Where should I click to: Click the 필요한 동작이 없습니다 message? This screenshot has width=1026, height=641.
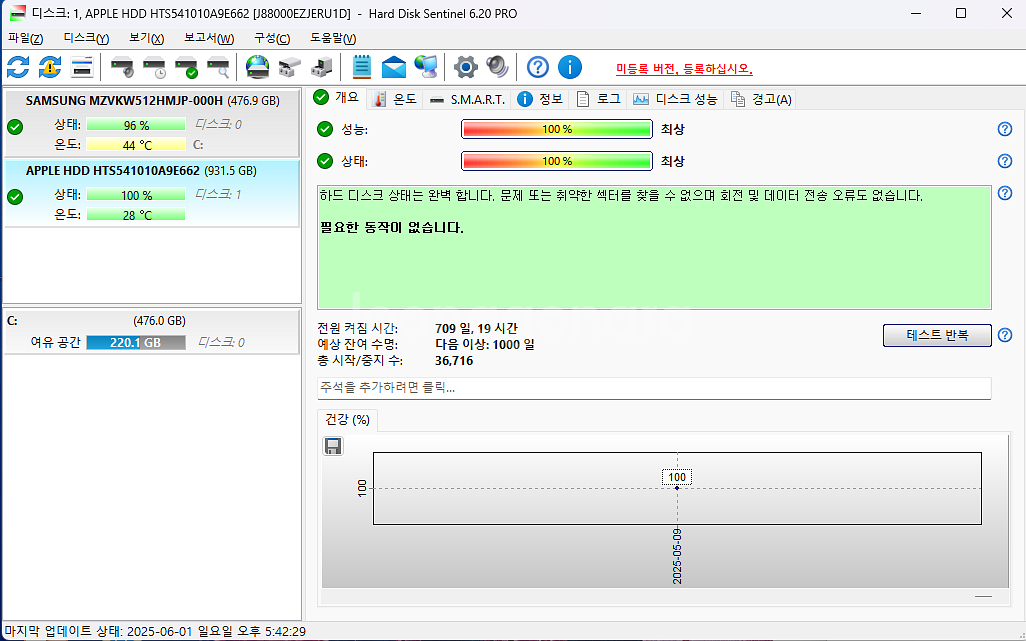(x=392, y=228)
